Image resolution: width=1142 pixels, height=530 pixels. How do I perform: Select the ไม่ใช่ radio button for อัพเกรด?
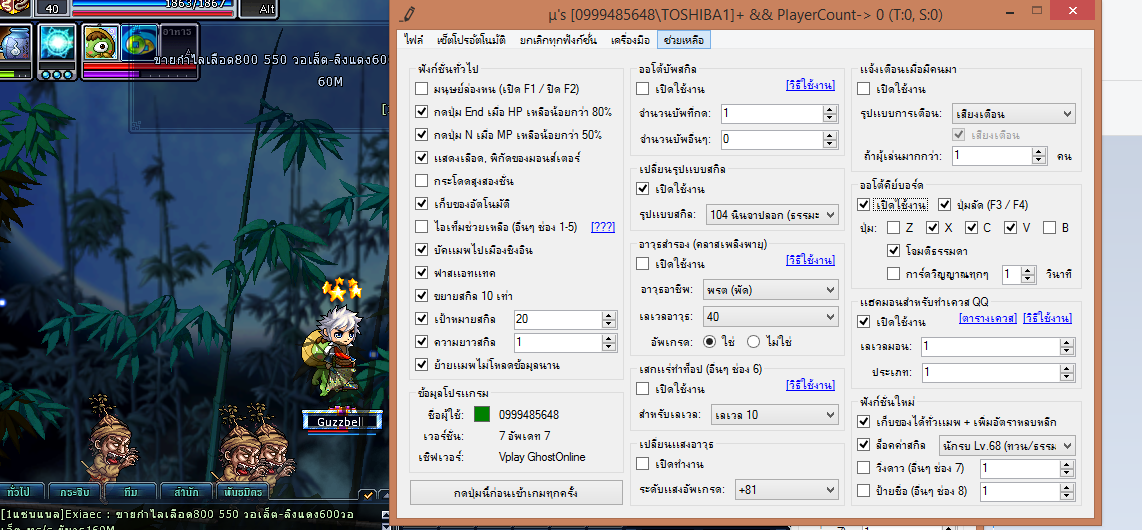click(753, 341)
